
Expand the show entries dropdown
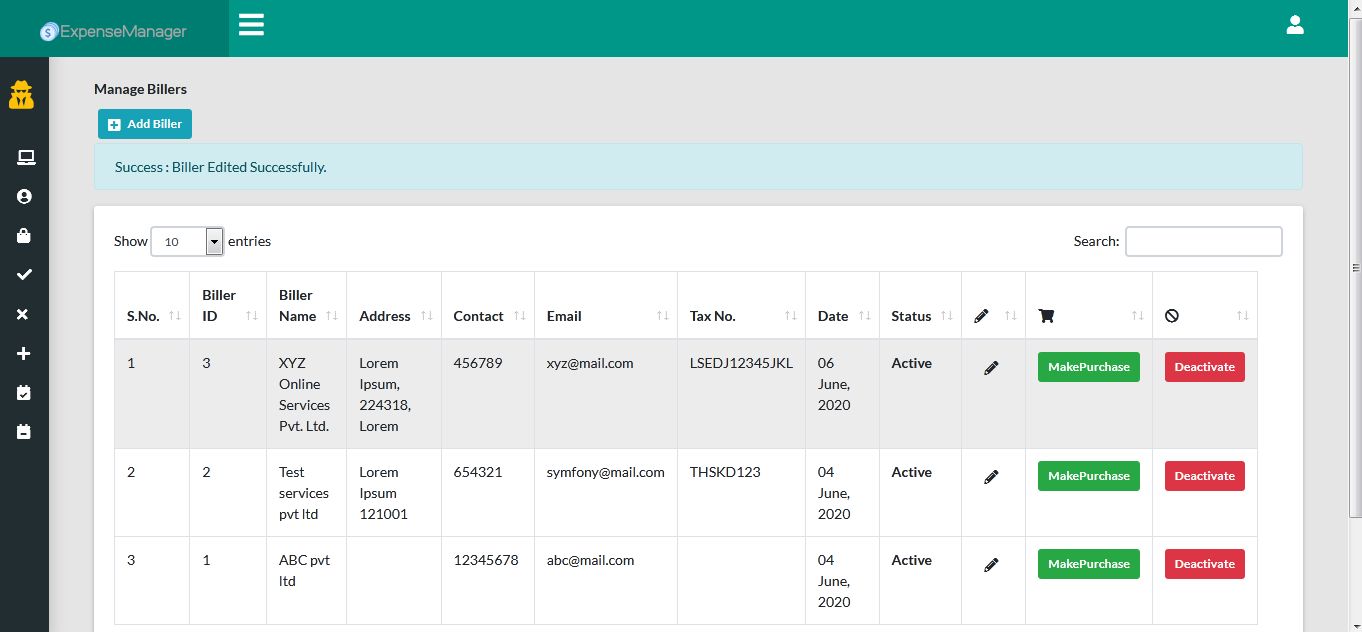(x=187, y=242)
